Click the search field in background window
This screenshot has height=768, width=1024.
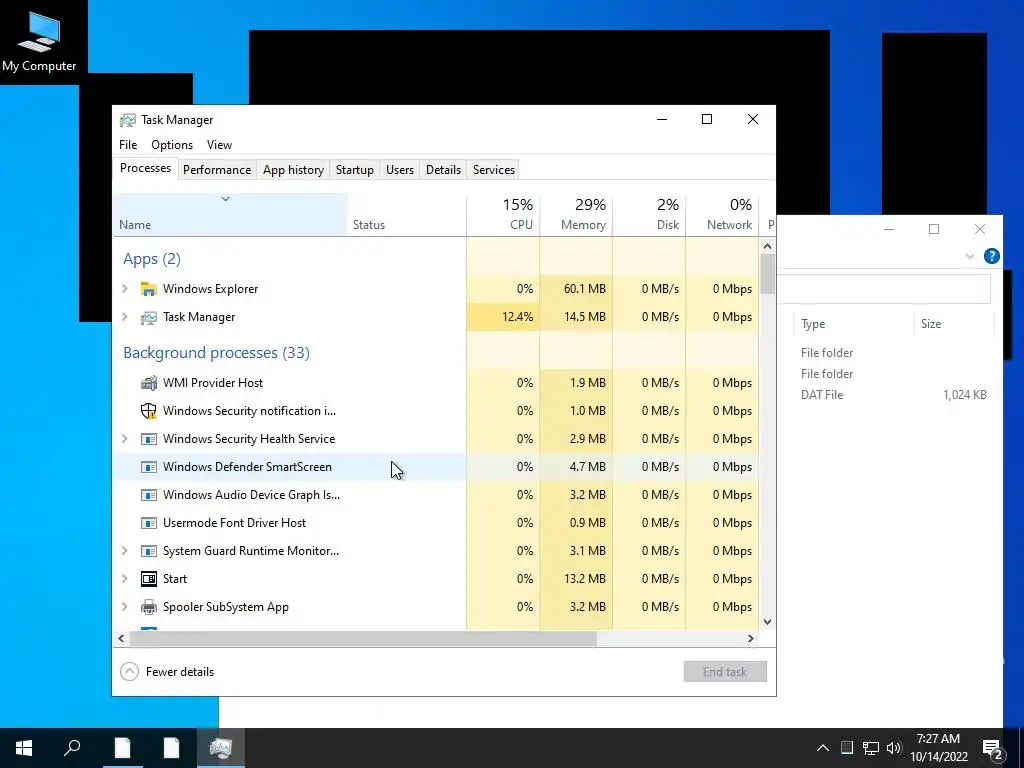point(885,289)
